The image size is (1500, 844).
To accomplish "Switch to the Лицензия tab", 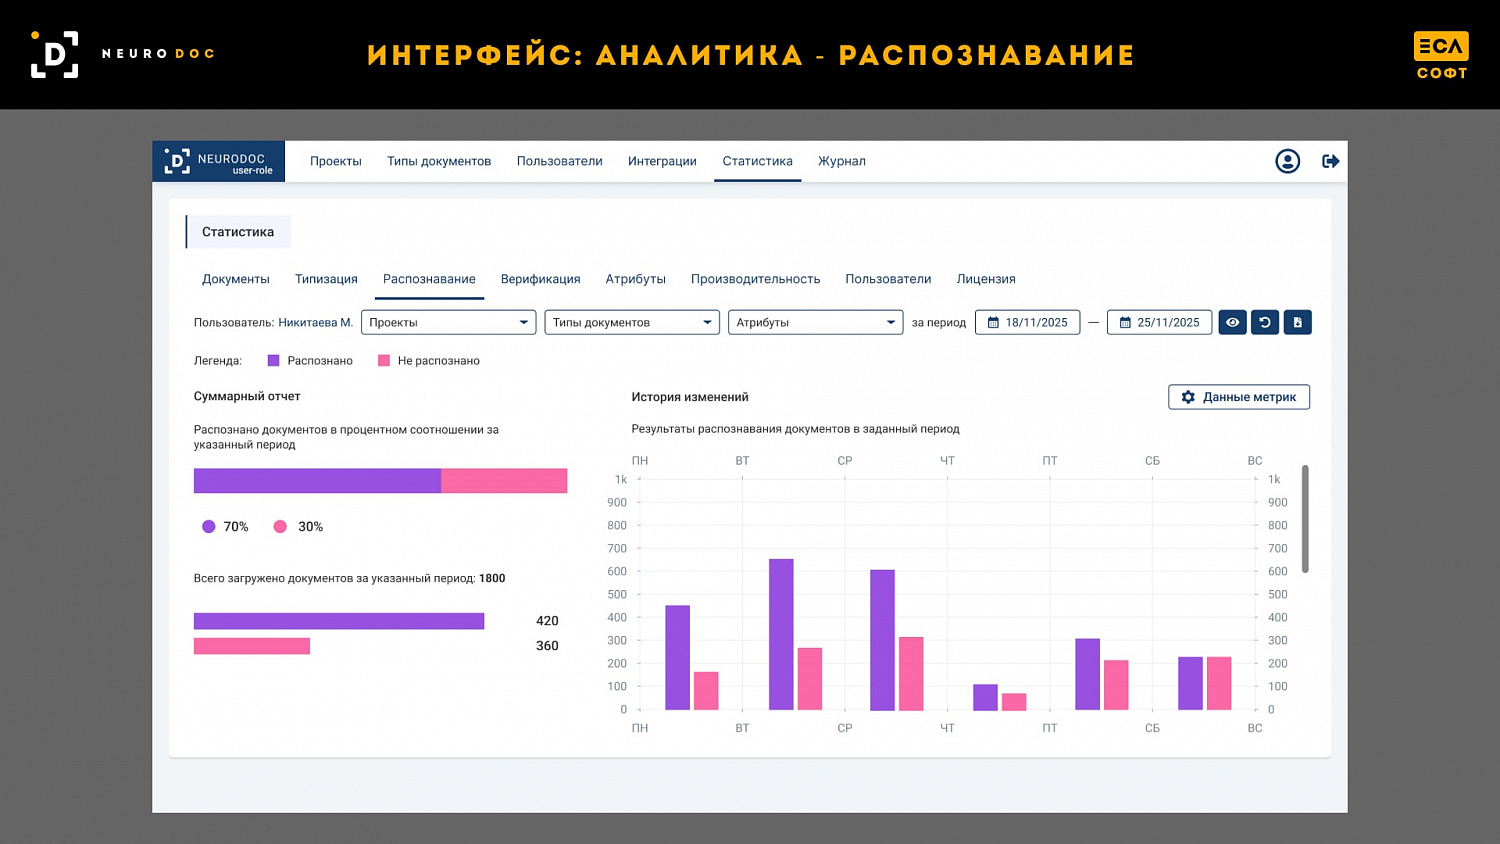I will (986, 279).
